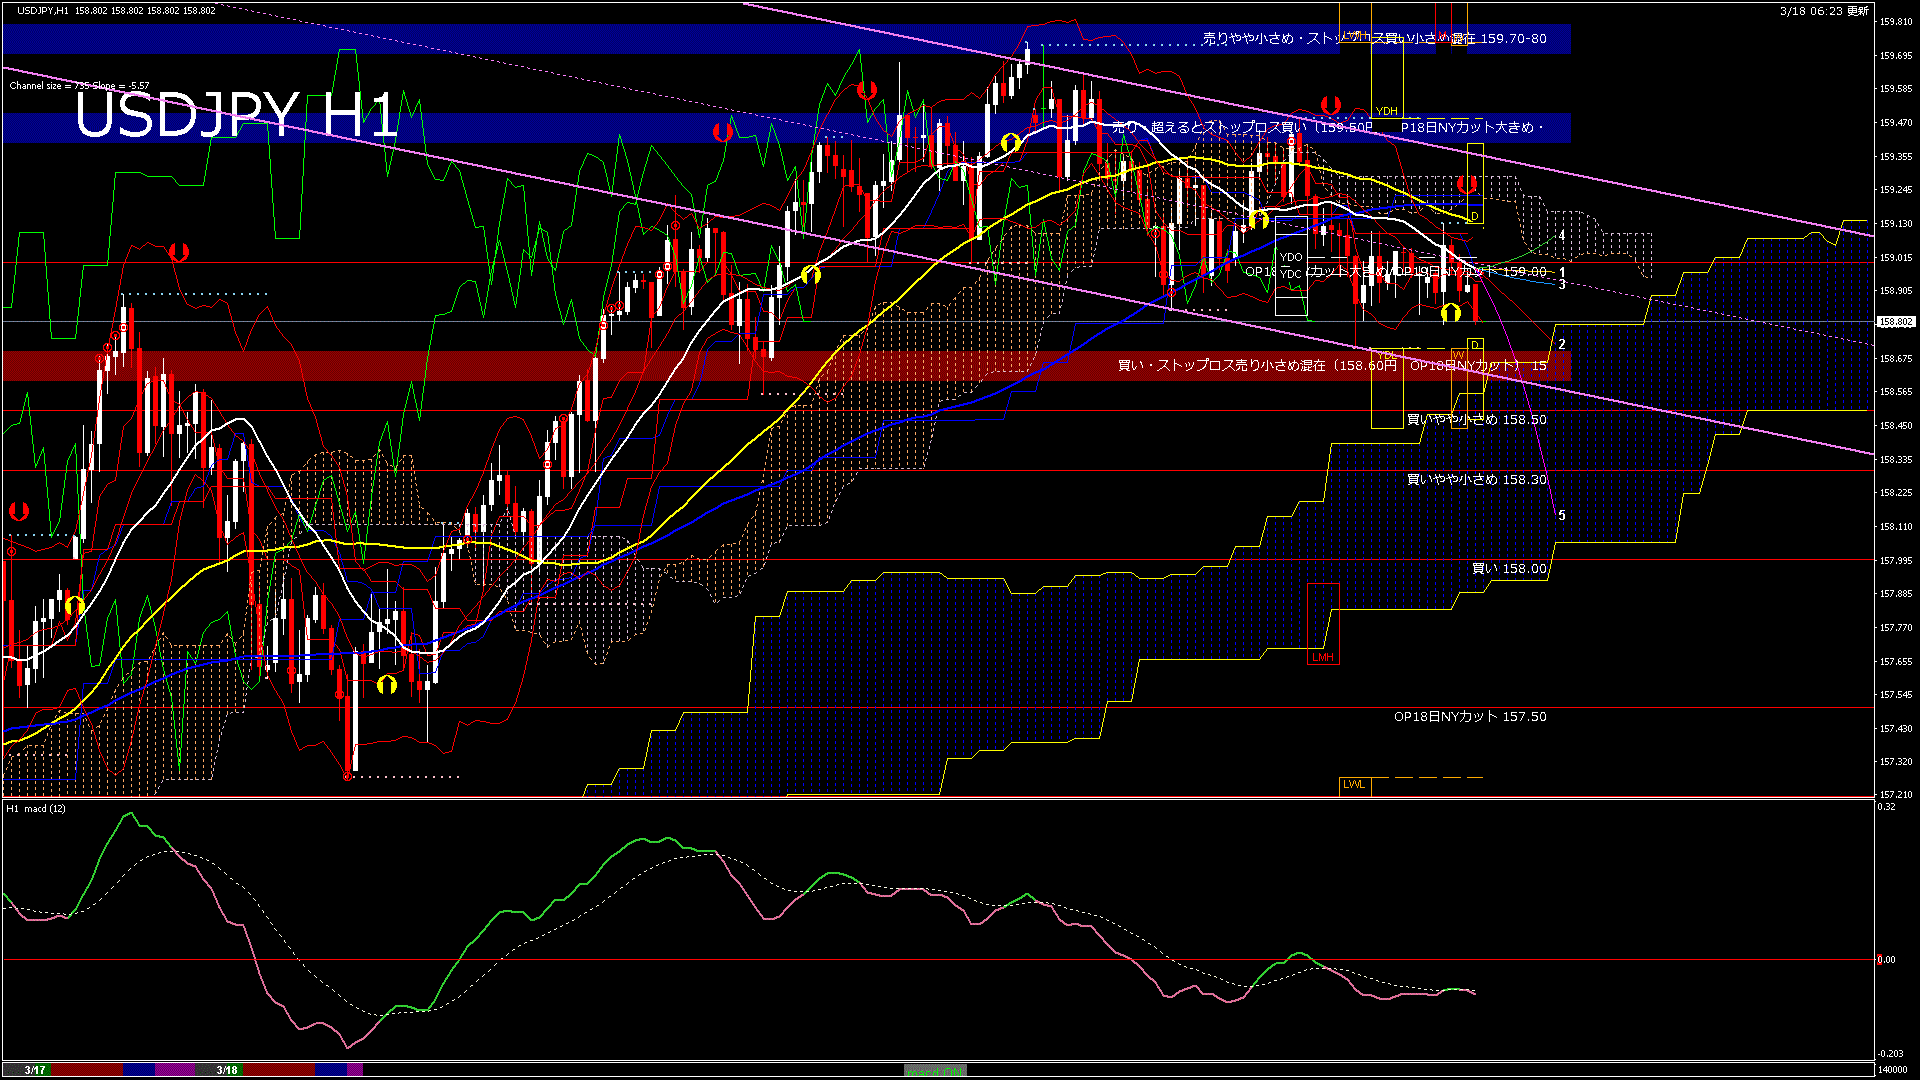Click the yellow up arrow under latest candle
This screenshot has height=1080, width=1920.
tap(1451, 314)
